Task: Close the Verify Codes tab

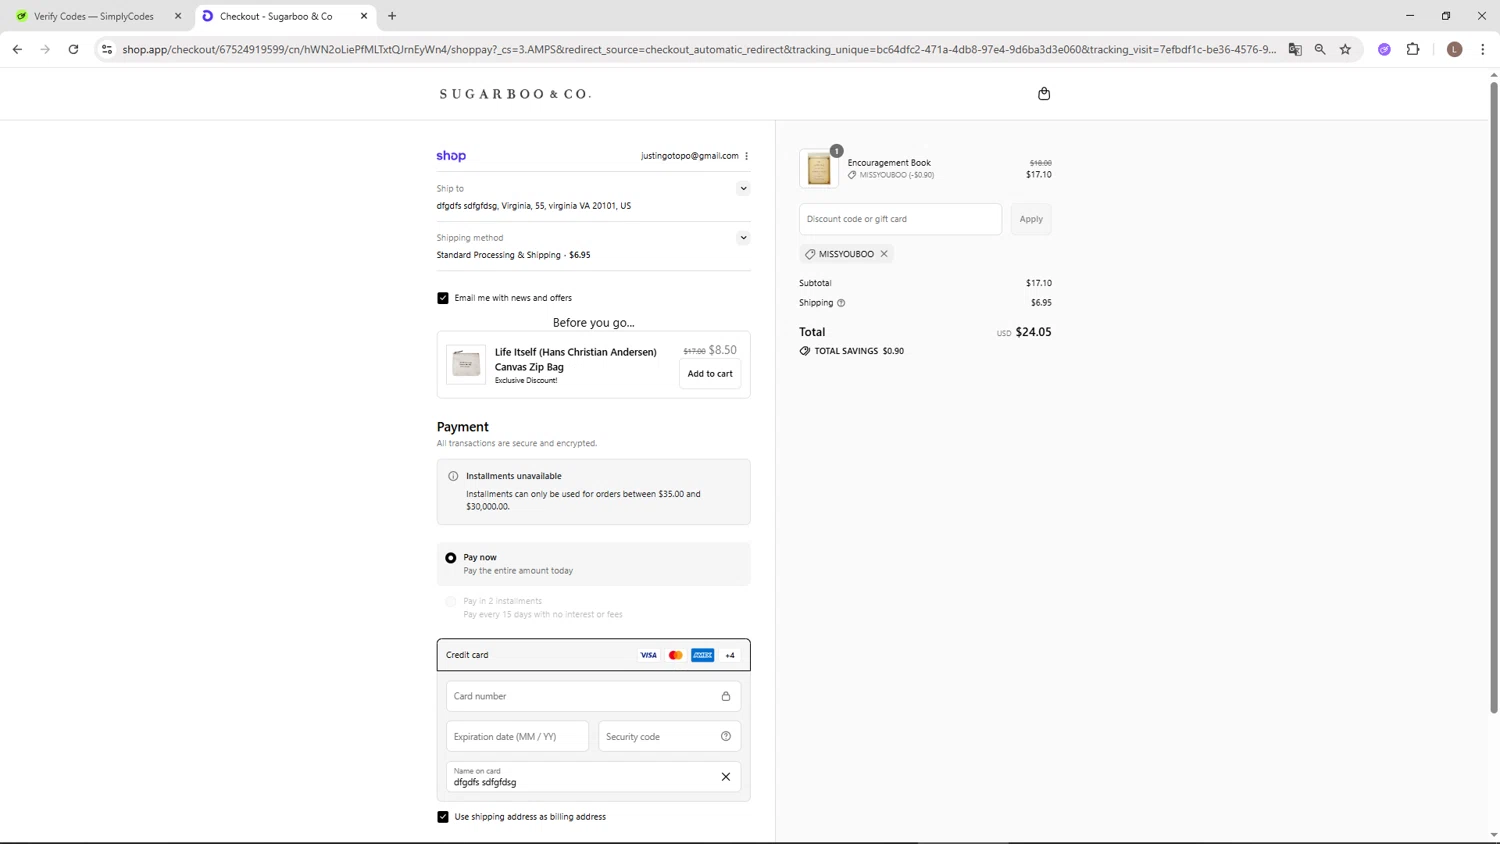Action: tap(178, 16)
